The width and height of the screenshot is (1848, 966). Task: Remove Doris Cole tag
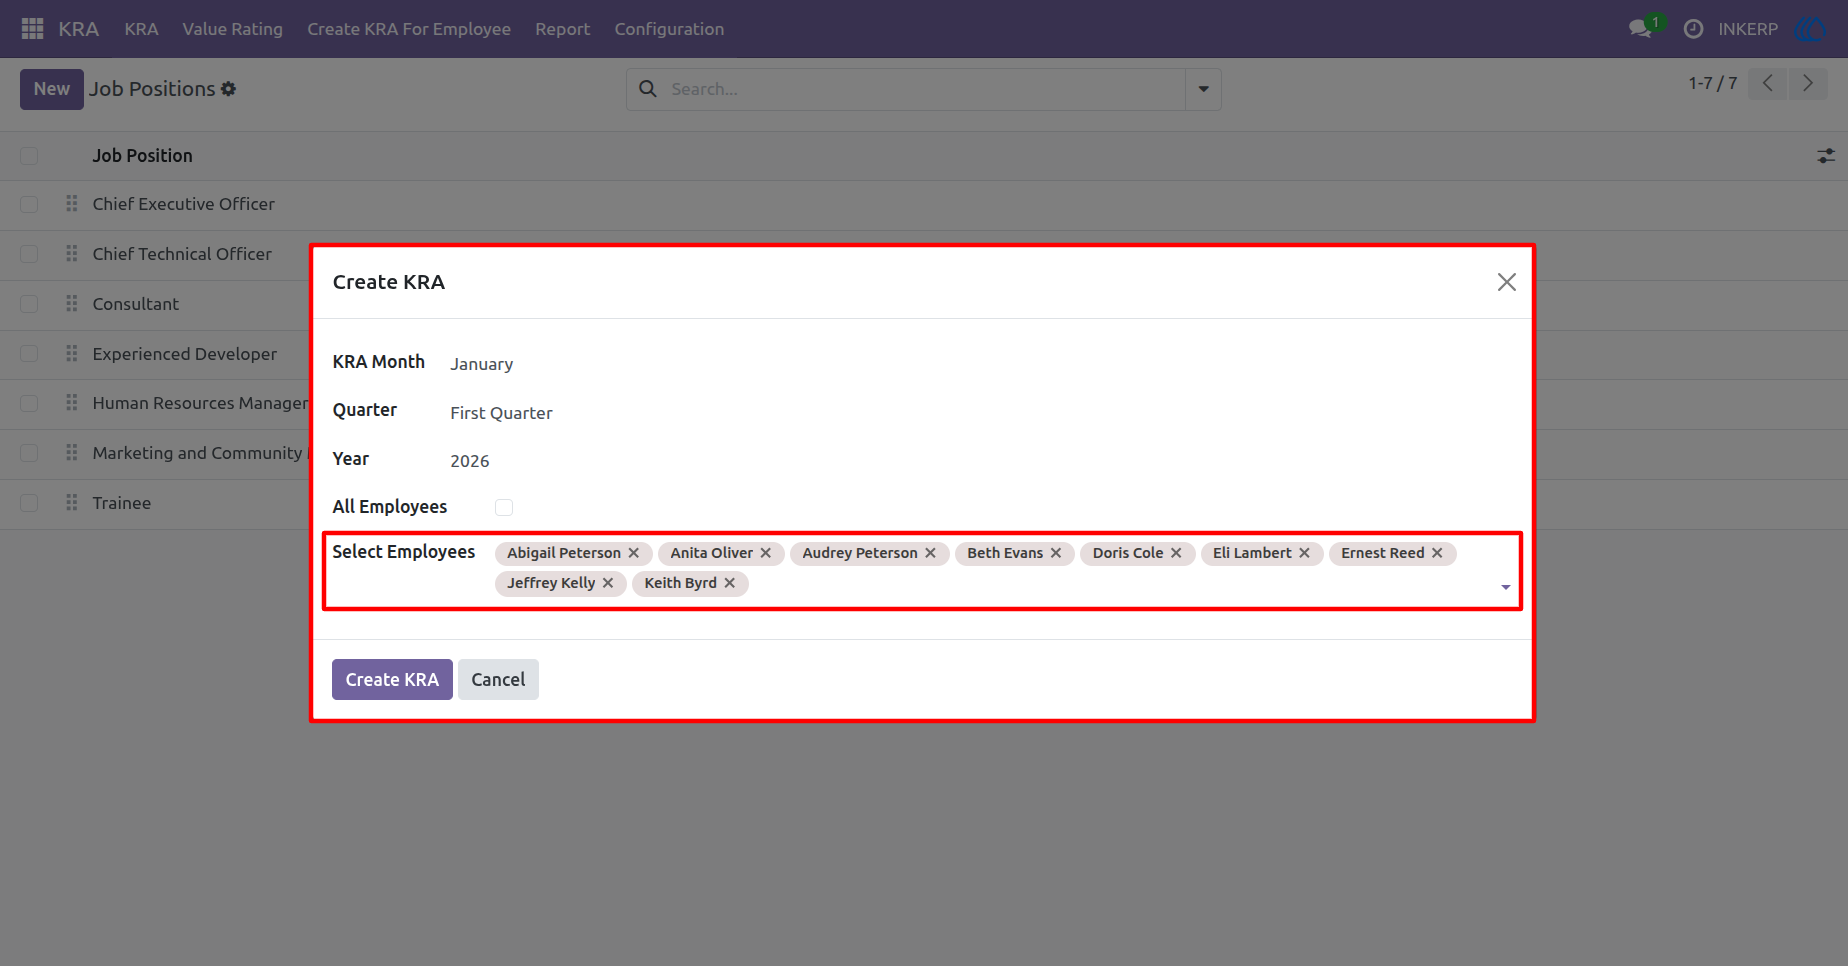pos(1177,553)
